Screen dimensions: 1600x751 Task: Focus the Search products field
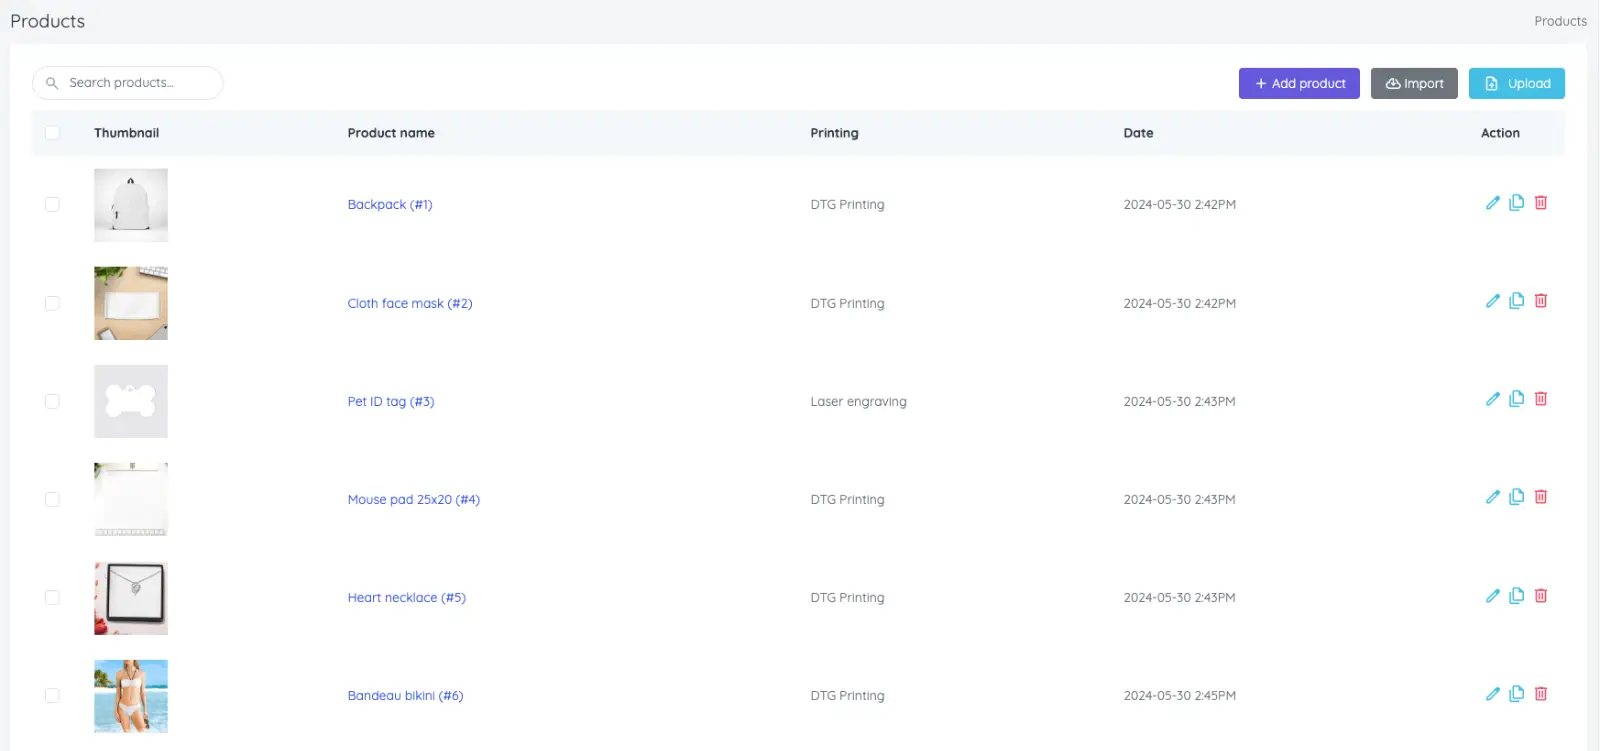[x=128, y=83]
